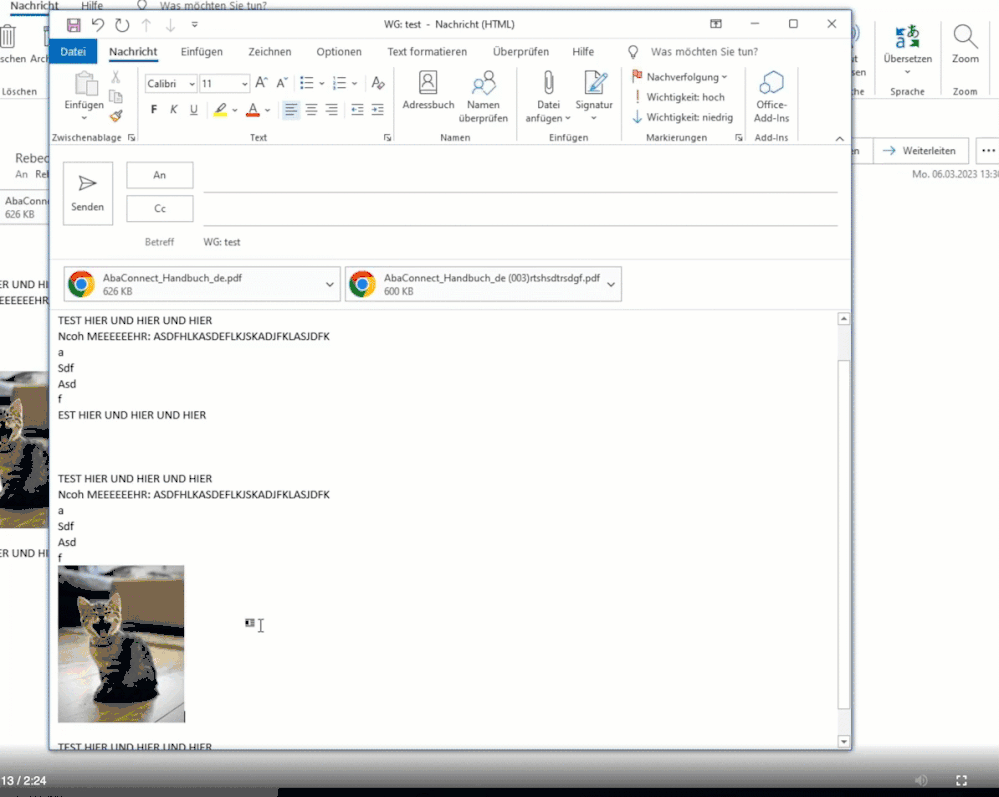Open the Datei anfügen attachment menu

coord(548,97)
